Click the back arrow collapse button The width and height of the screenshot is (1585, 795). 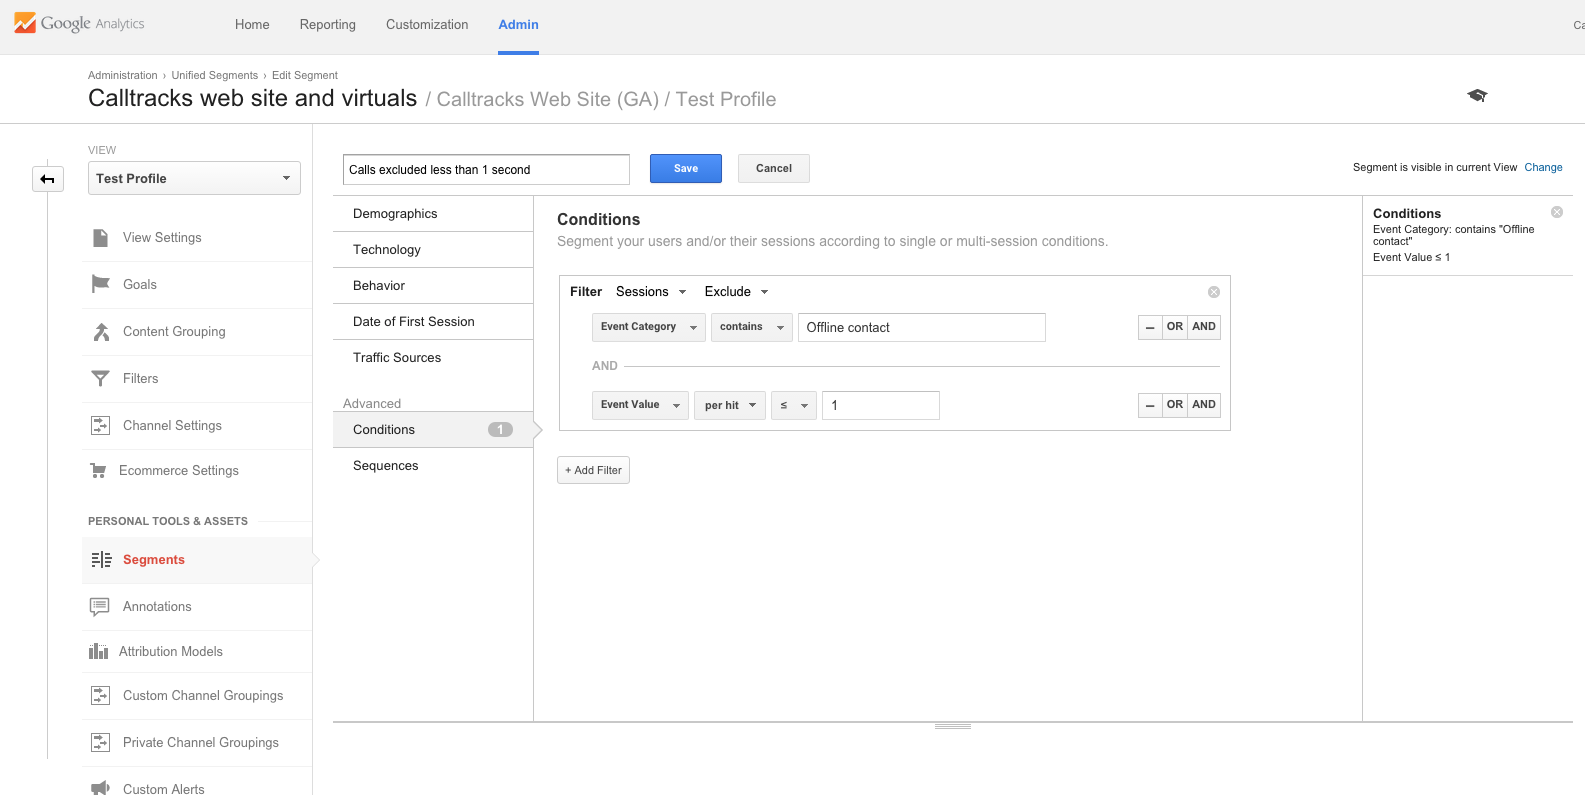pos(47,179)
